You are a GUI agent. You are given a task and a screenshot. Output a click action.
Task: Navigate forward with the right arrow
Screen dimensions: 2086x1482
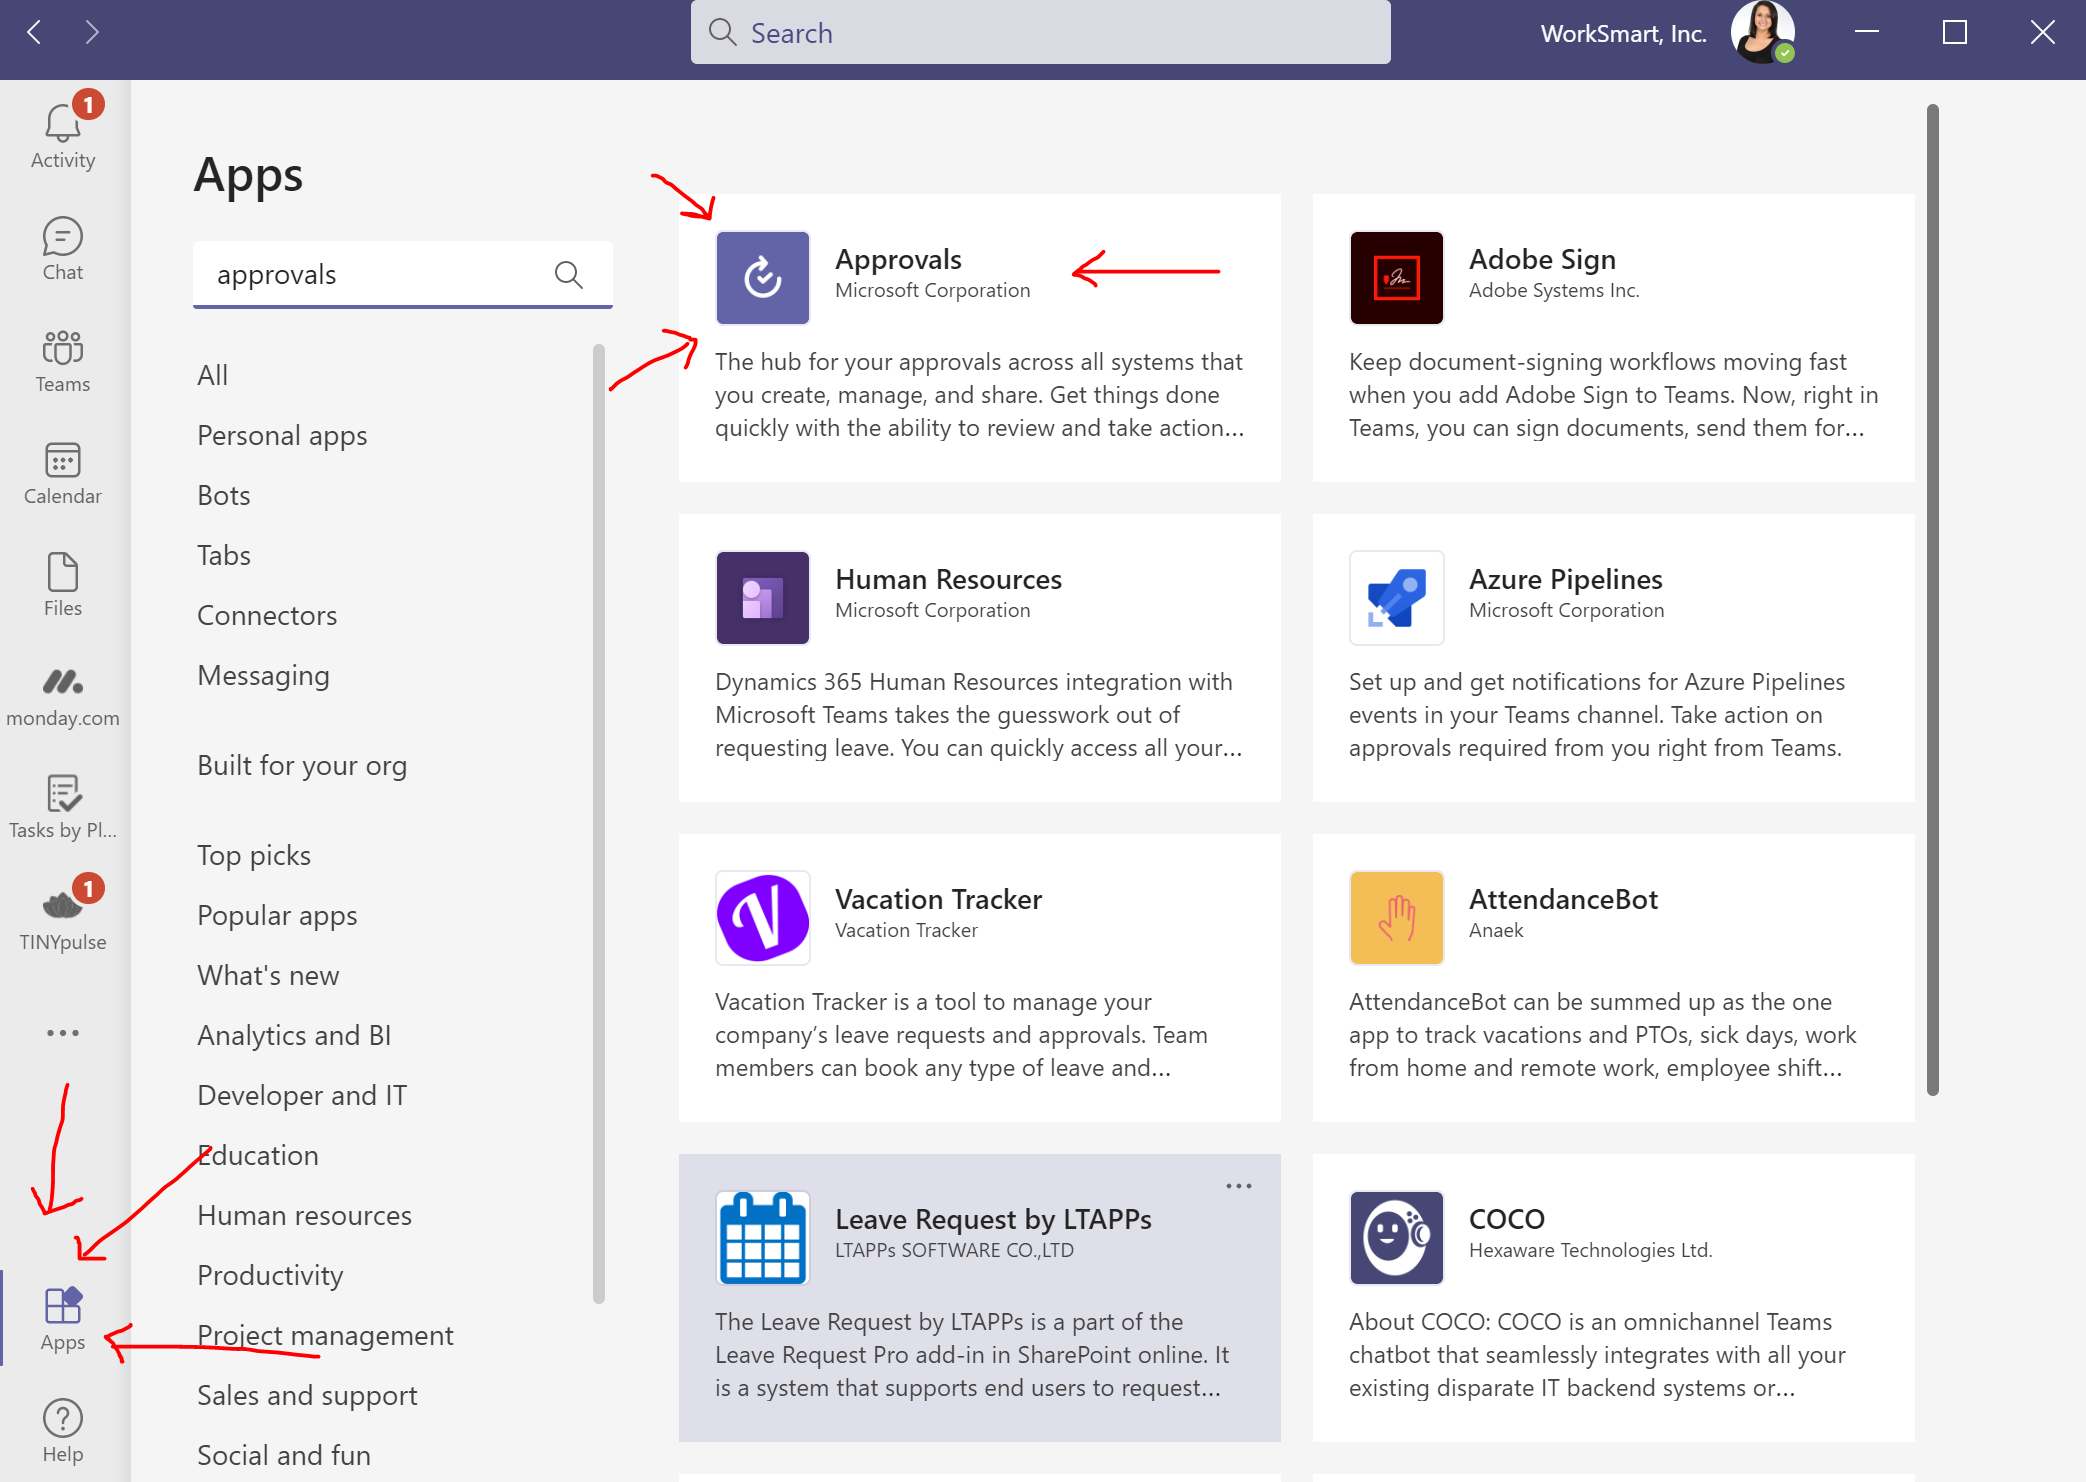click(92, 33)
